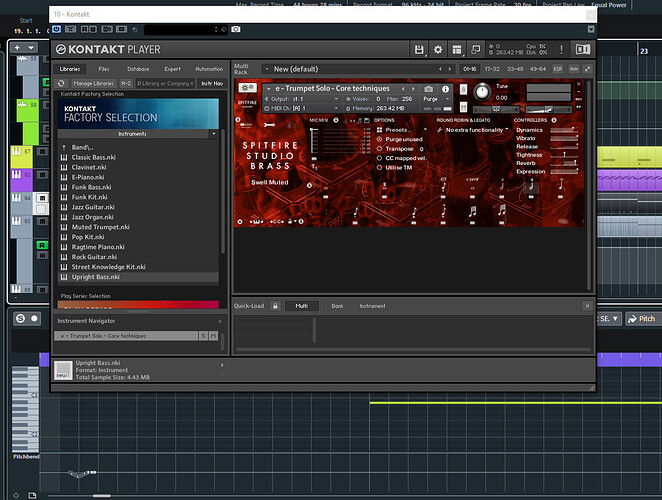Click the Quick-Load lock icon
Viewport: 662px width, 500px height.
275,306
